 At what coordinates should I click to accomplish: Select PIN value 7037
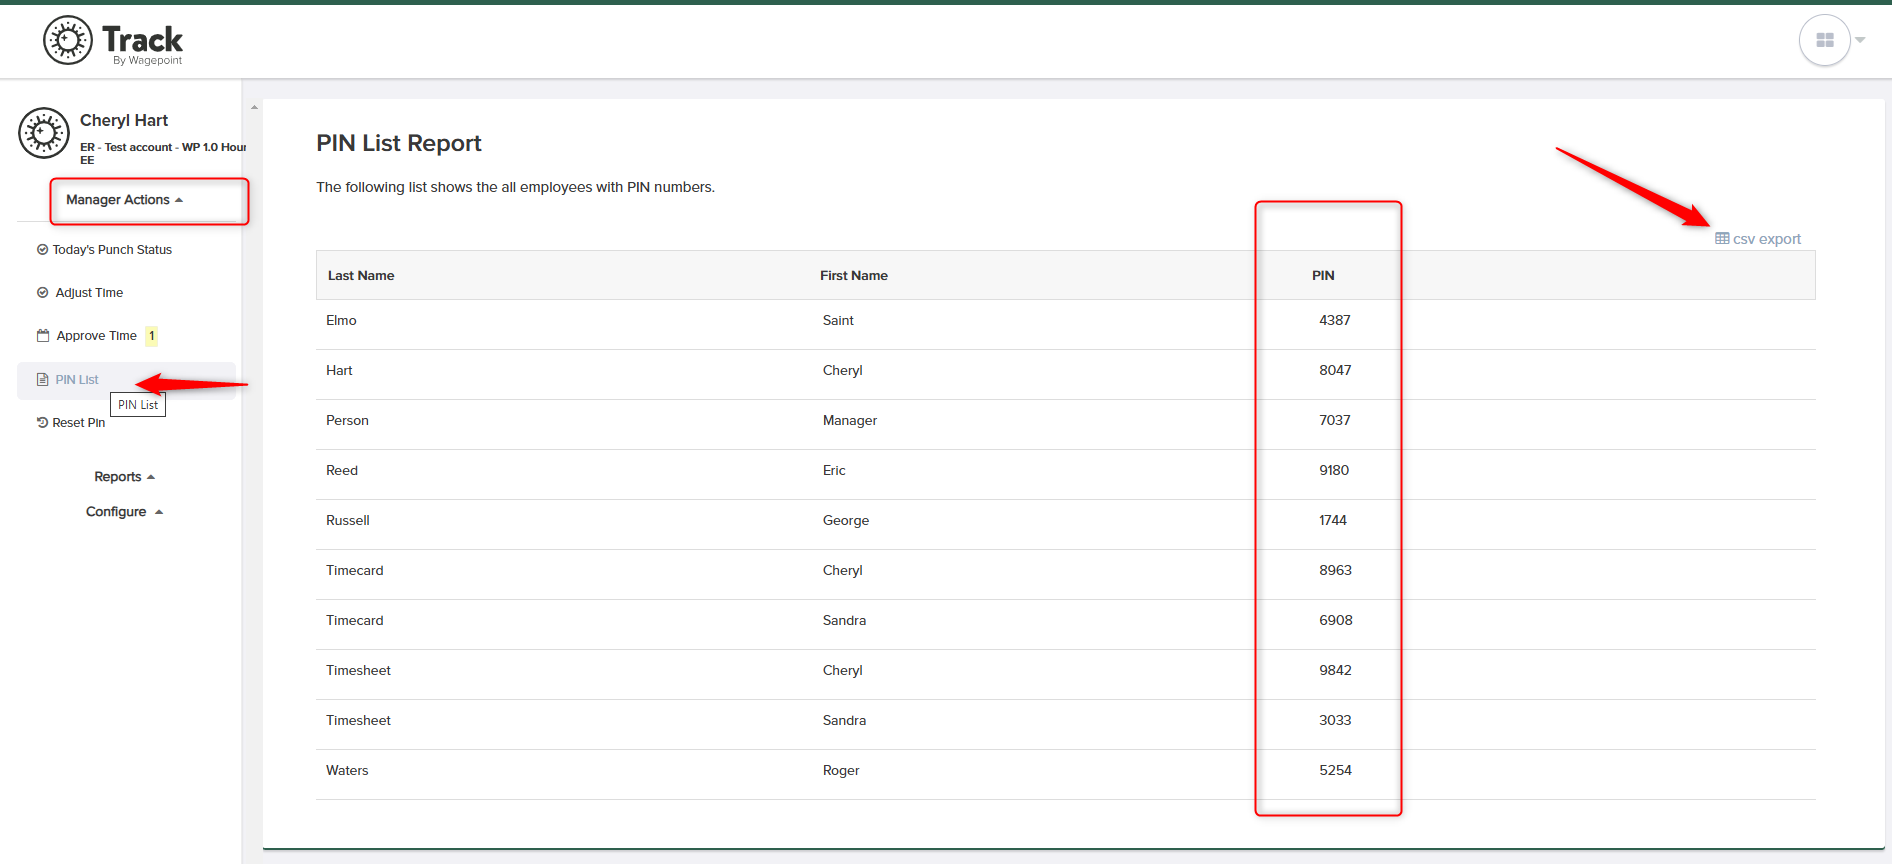1335,421
